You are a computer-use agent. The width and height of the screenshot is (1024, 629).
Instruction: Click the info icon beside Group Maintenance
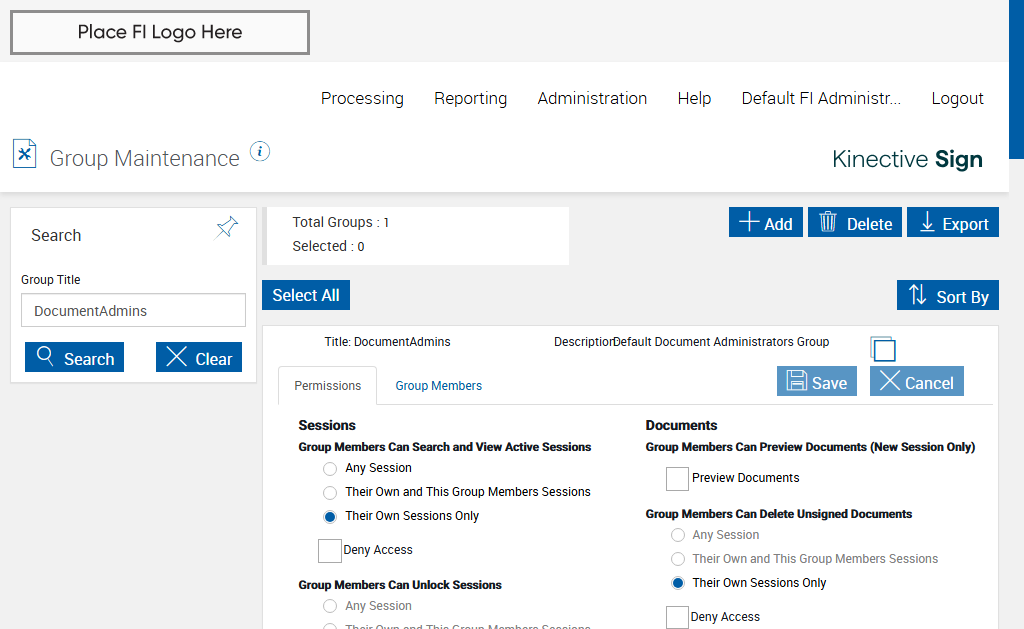point(260,152)
